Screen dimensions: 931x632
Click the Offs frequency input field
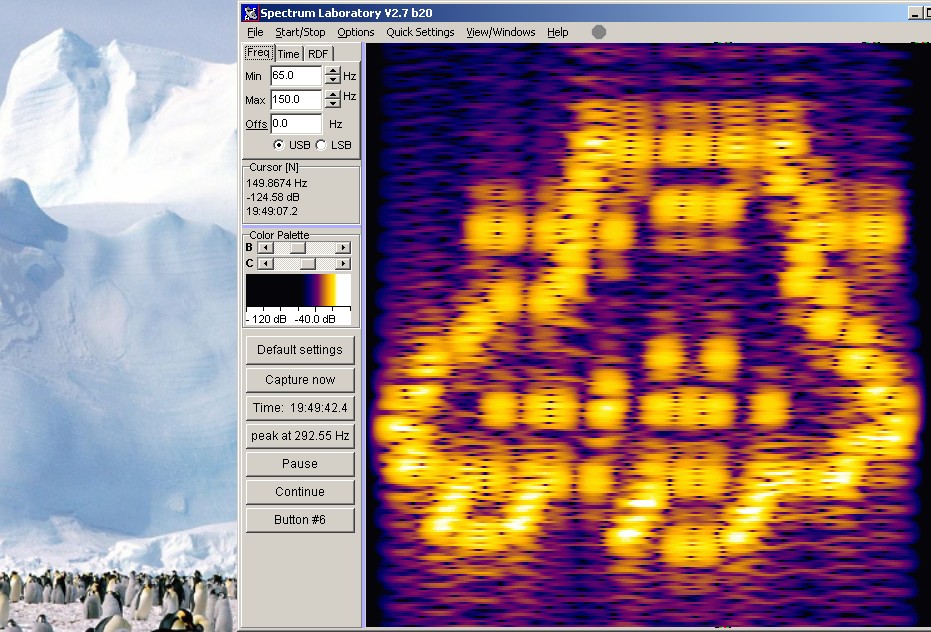tap(296, 124)
